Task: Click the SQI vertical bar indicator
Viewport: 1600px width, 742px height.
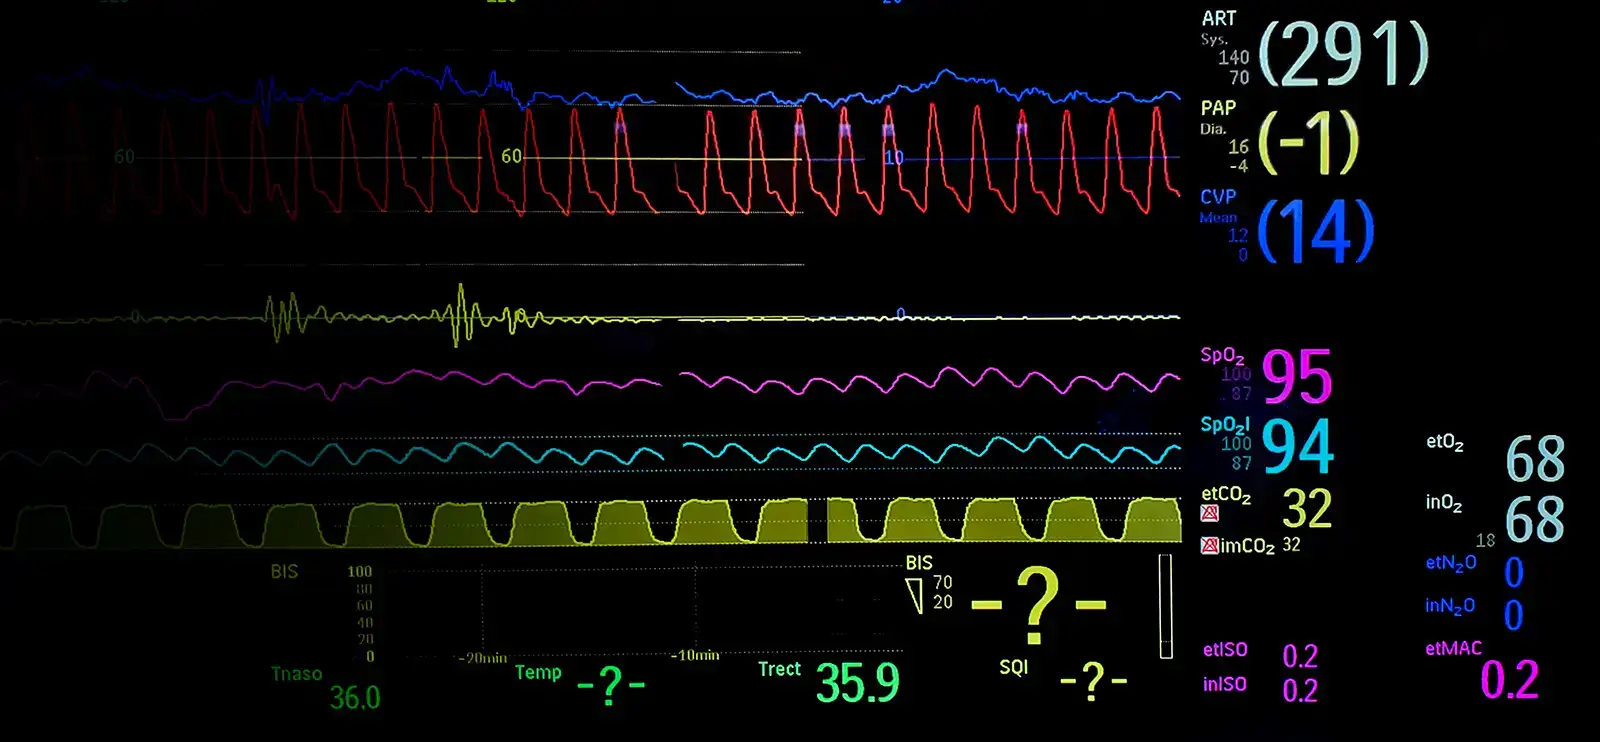Action: pos(1166,606)
